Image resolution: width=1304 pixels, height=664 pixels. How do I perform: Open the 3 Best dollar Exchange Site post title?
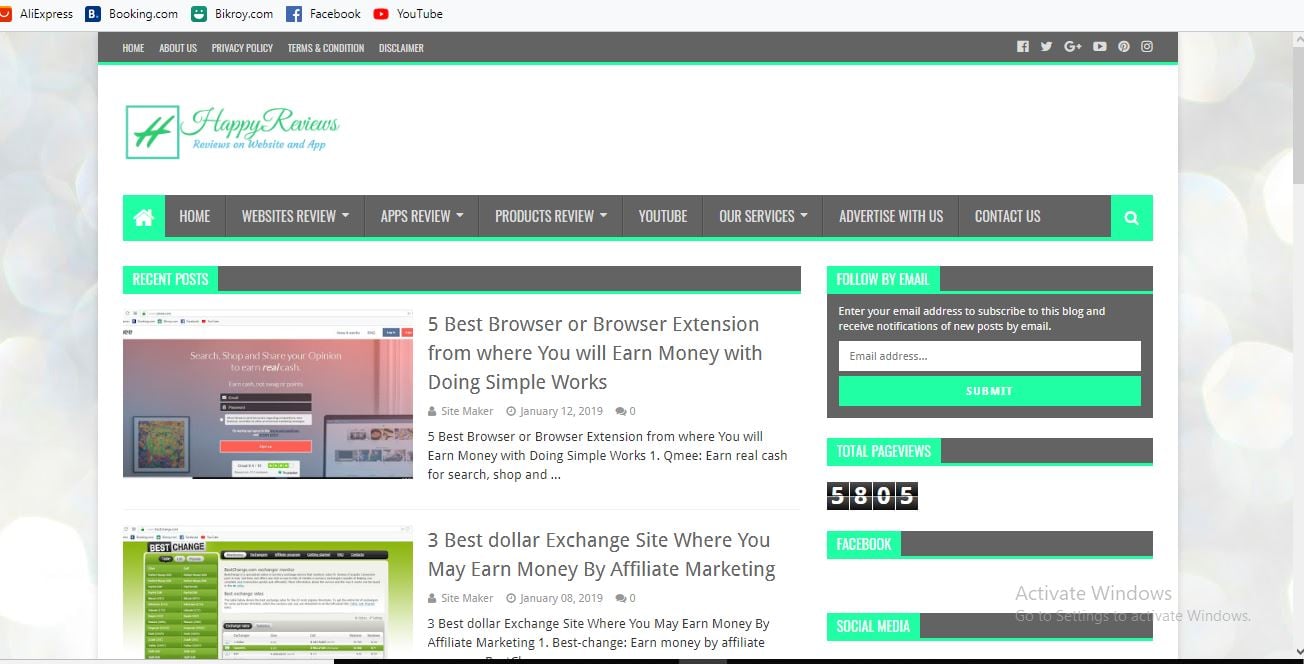tap(601, 555)
